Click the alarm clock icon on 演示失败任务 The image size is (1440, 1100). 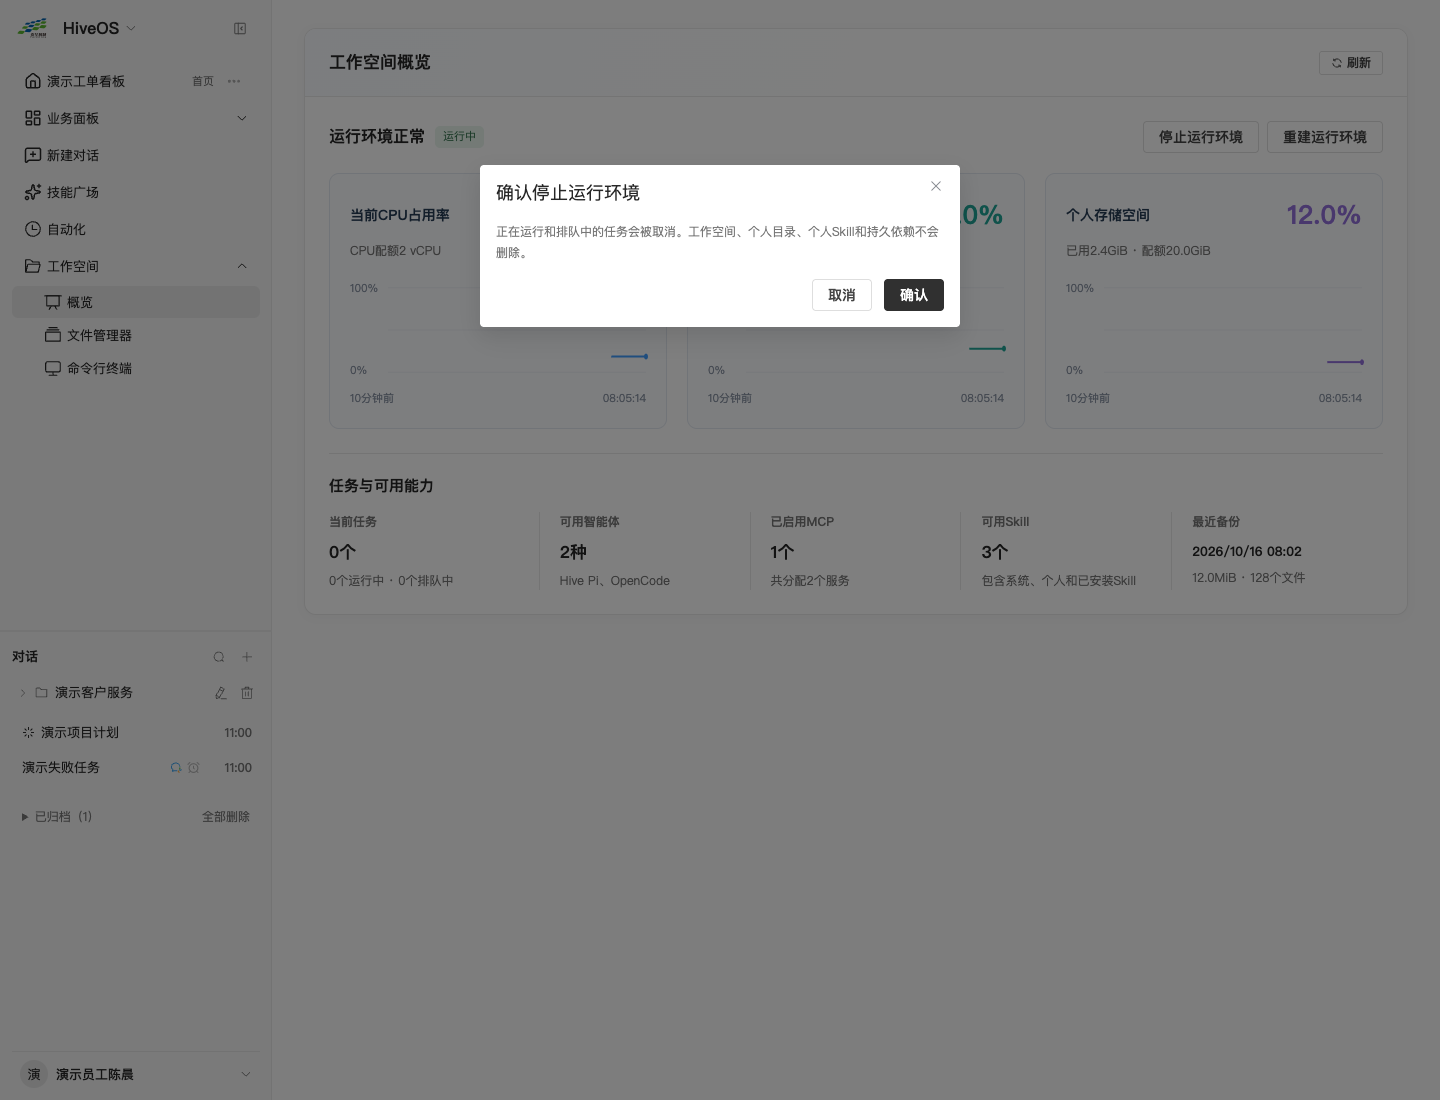pyautogui.click(x=194, y=768)
